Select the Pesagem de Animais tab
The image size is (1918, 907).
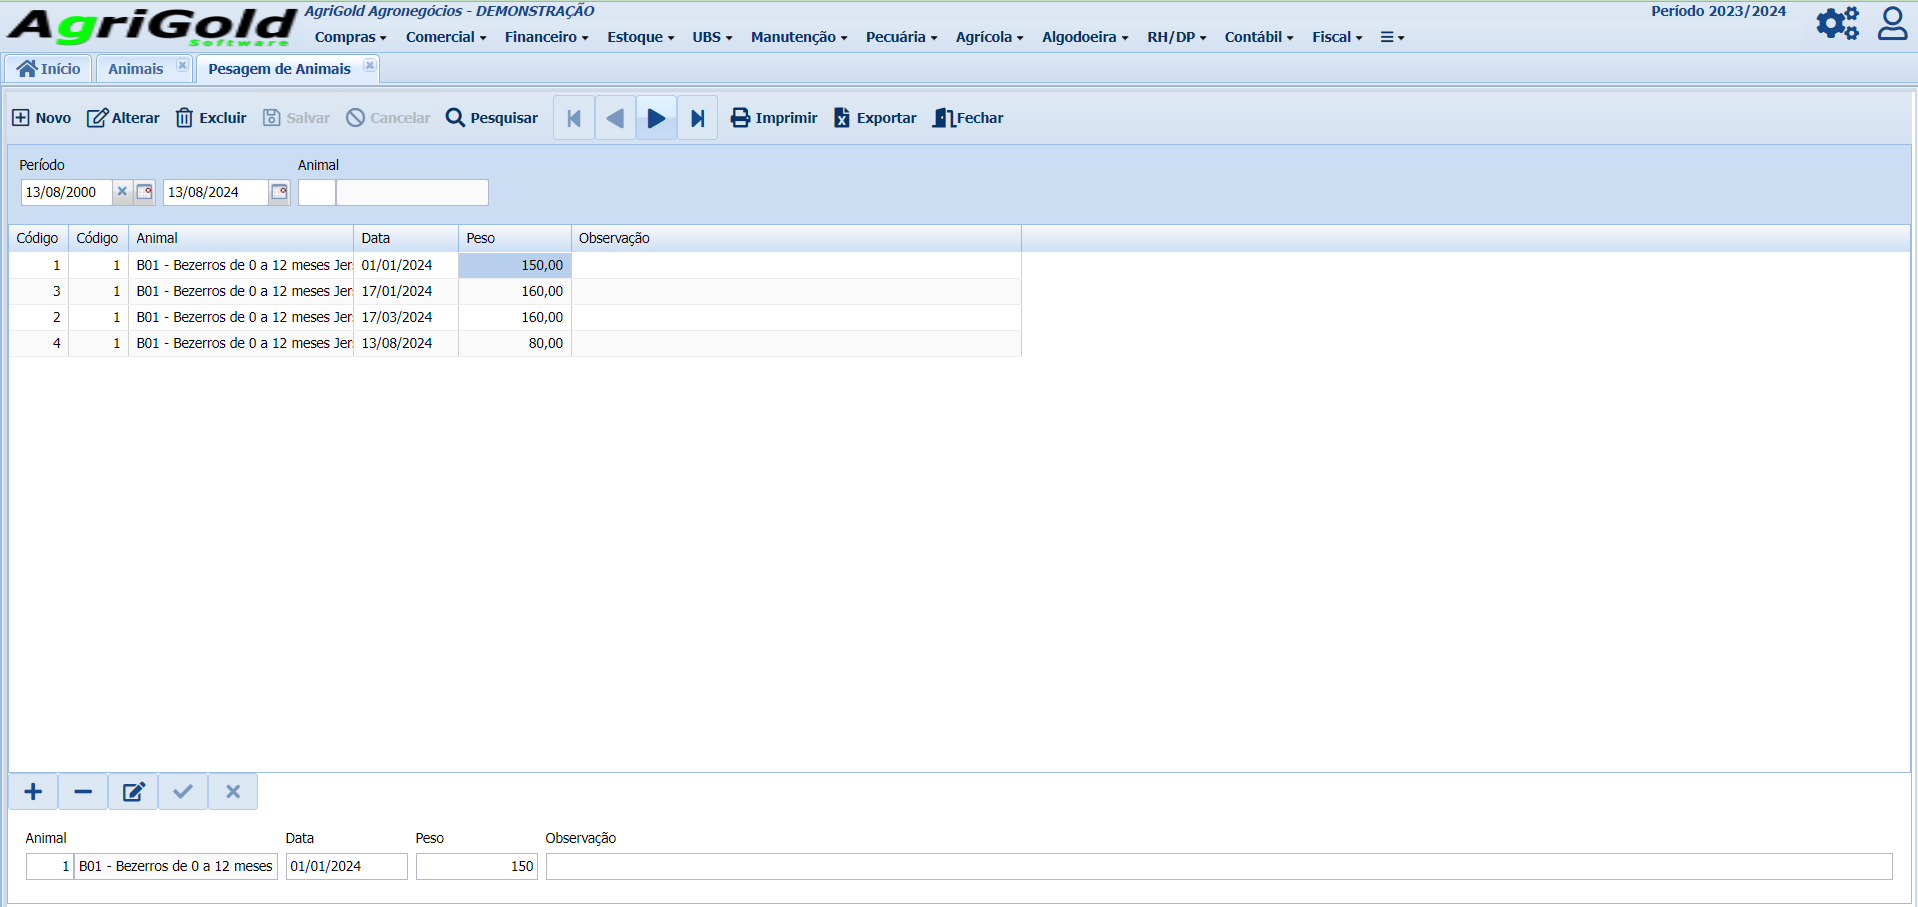(x=279, y=69)
